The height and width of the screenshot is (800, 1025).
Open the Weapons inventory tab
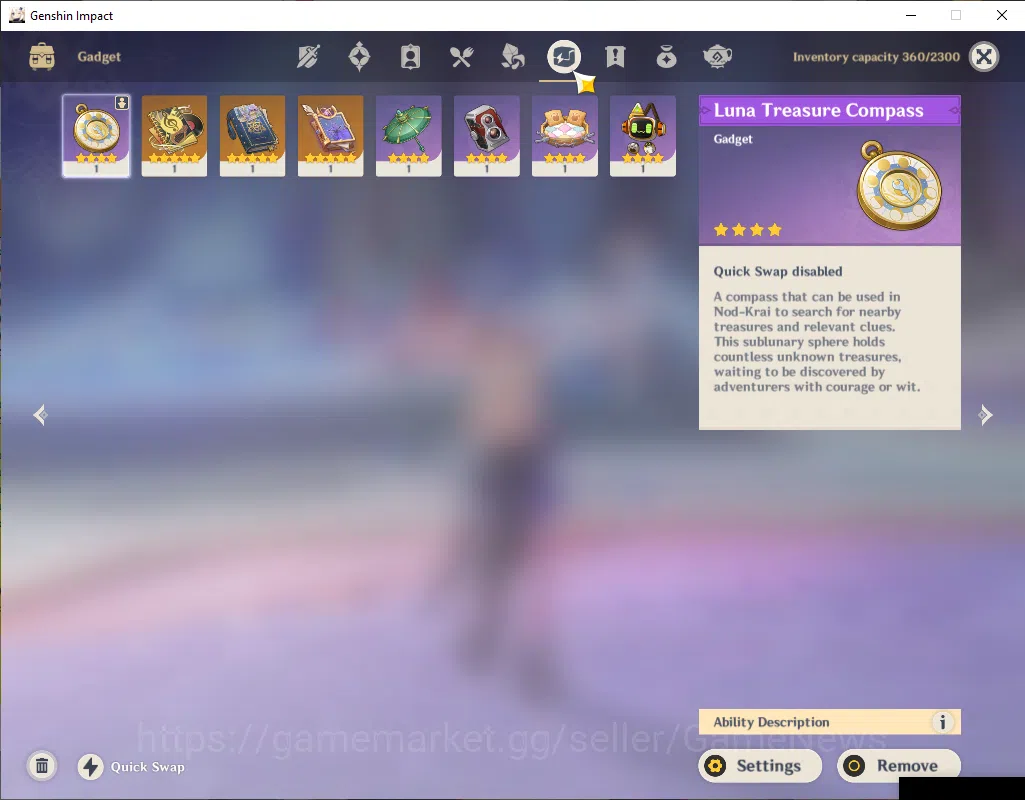308,57
